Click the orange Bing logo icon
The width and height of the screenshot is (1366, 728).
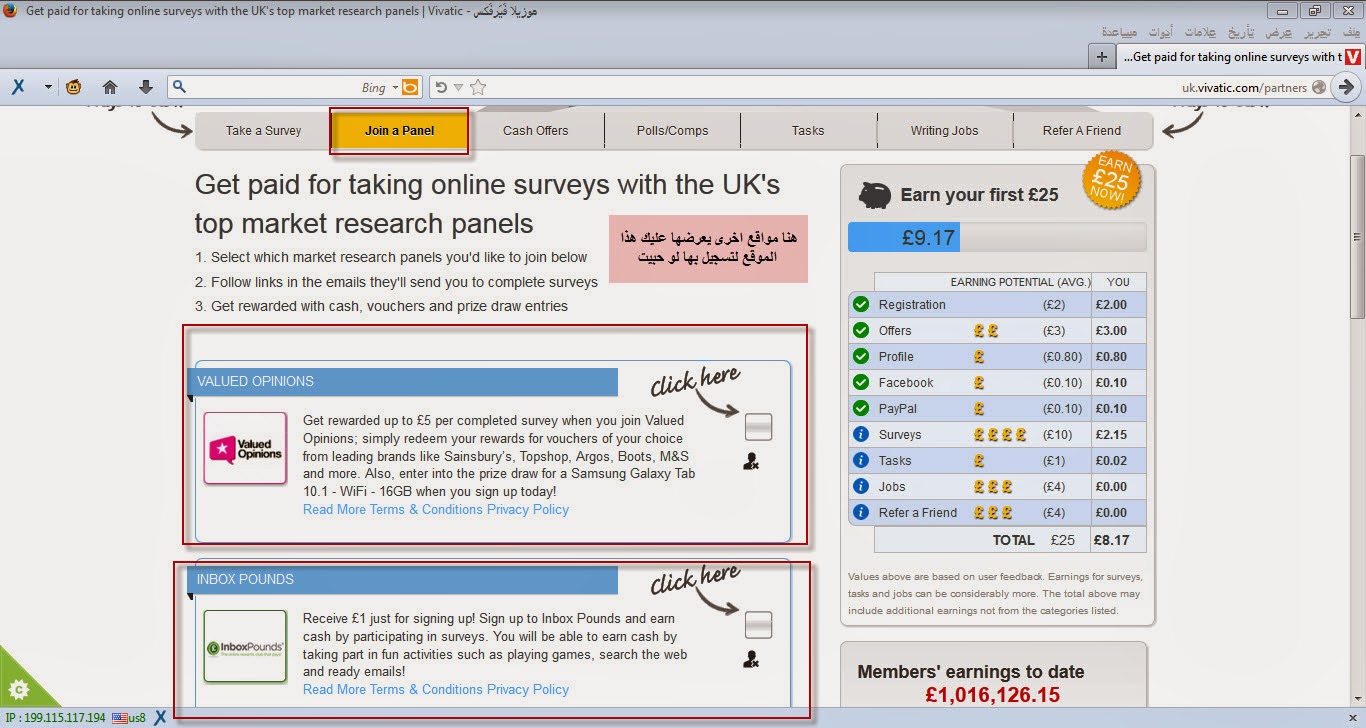coord(410,87)
